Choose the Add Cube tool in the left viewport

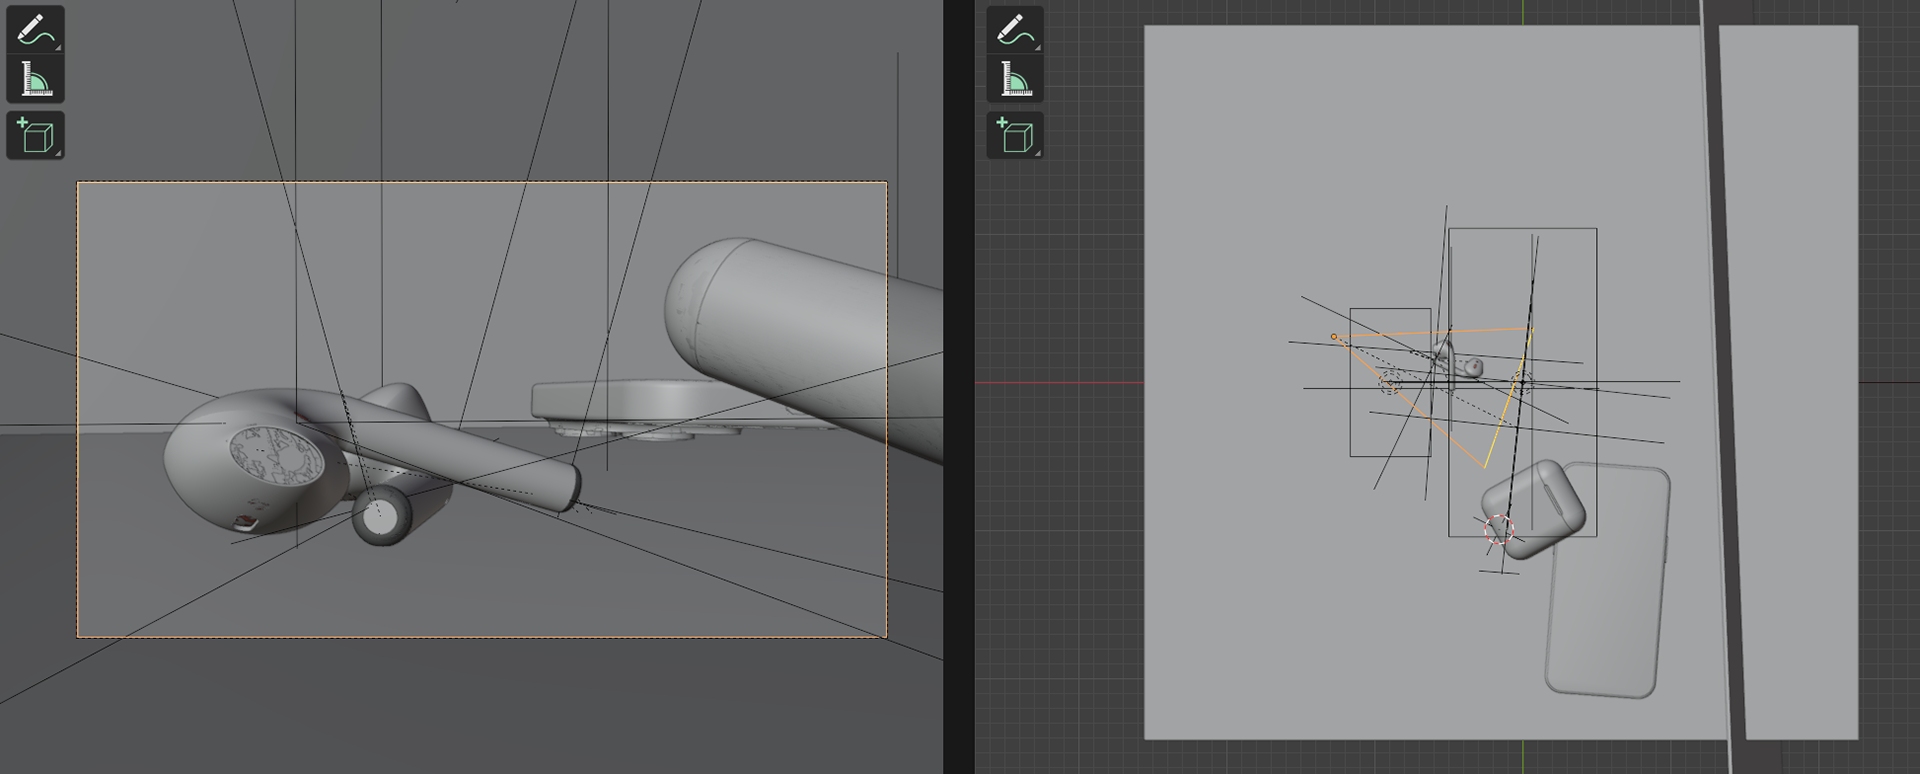tap(36, 135)
